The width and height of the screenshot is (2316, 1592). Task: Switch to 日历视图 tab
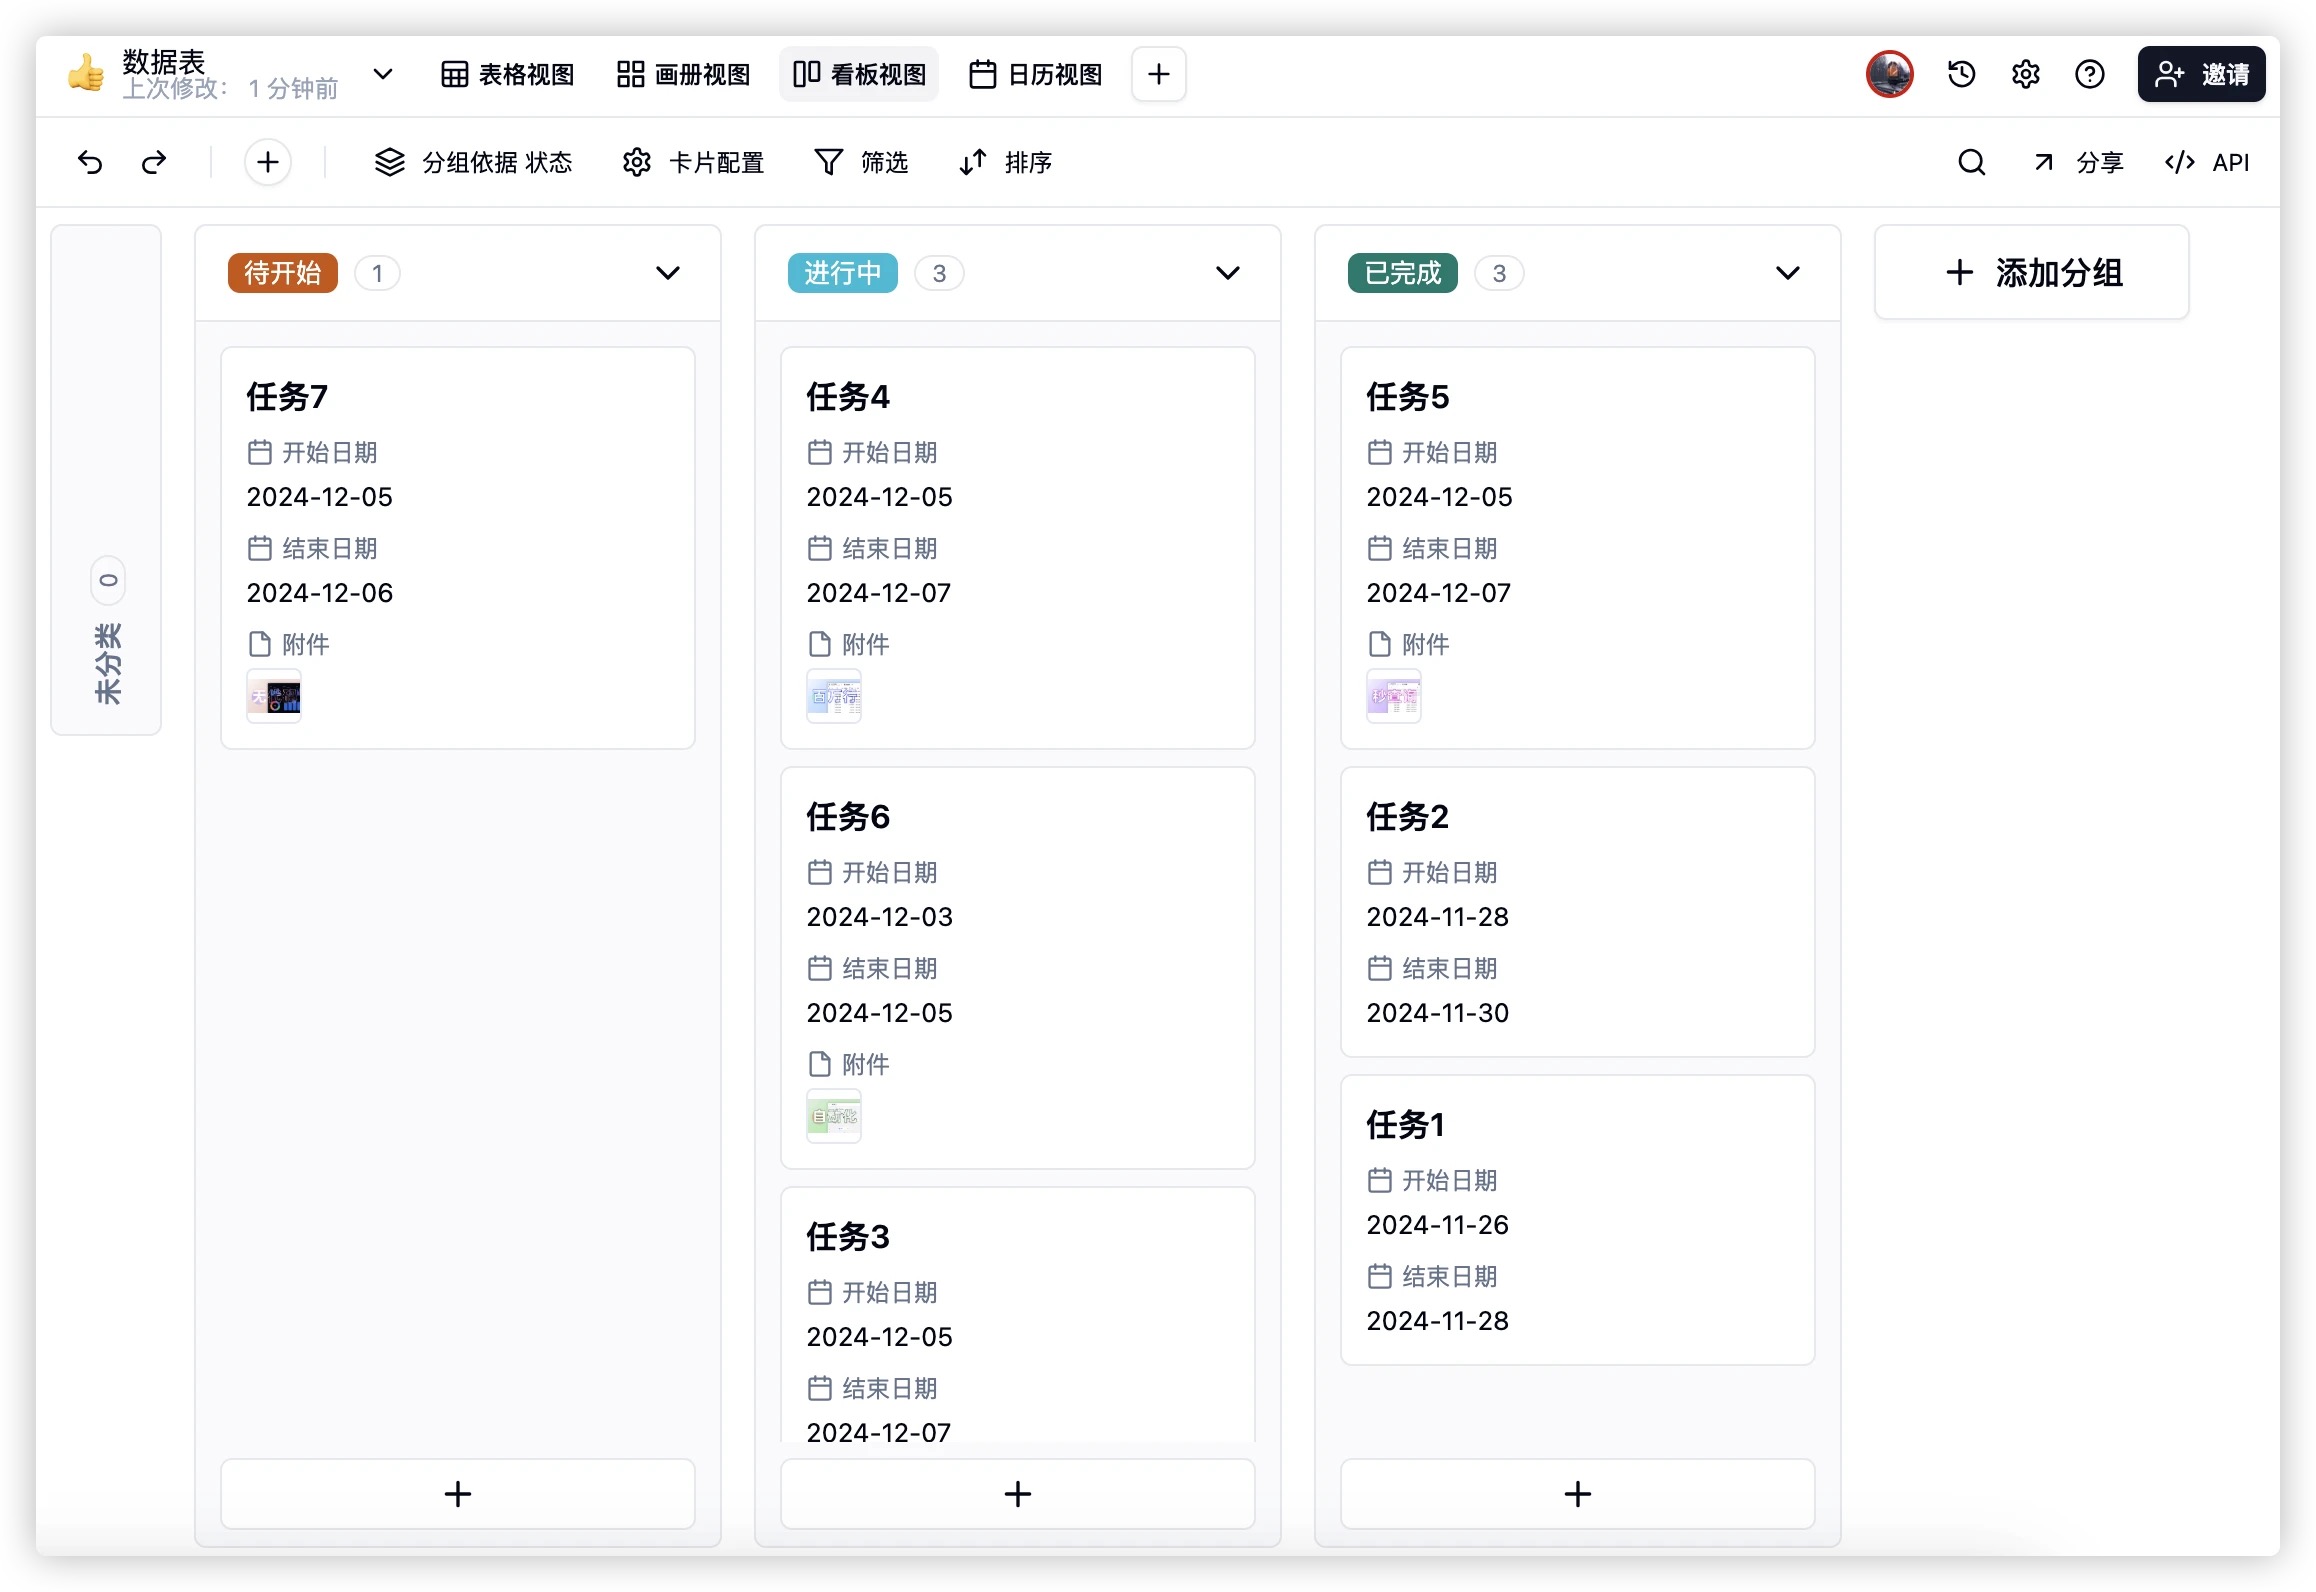[1036, 74]
